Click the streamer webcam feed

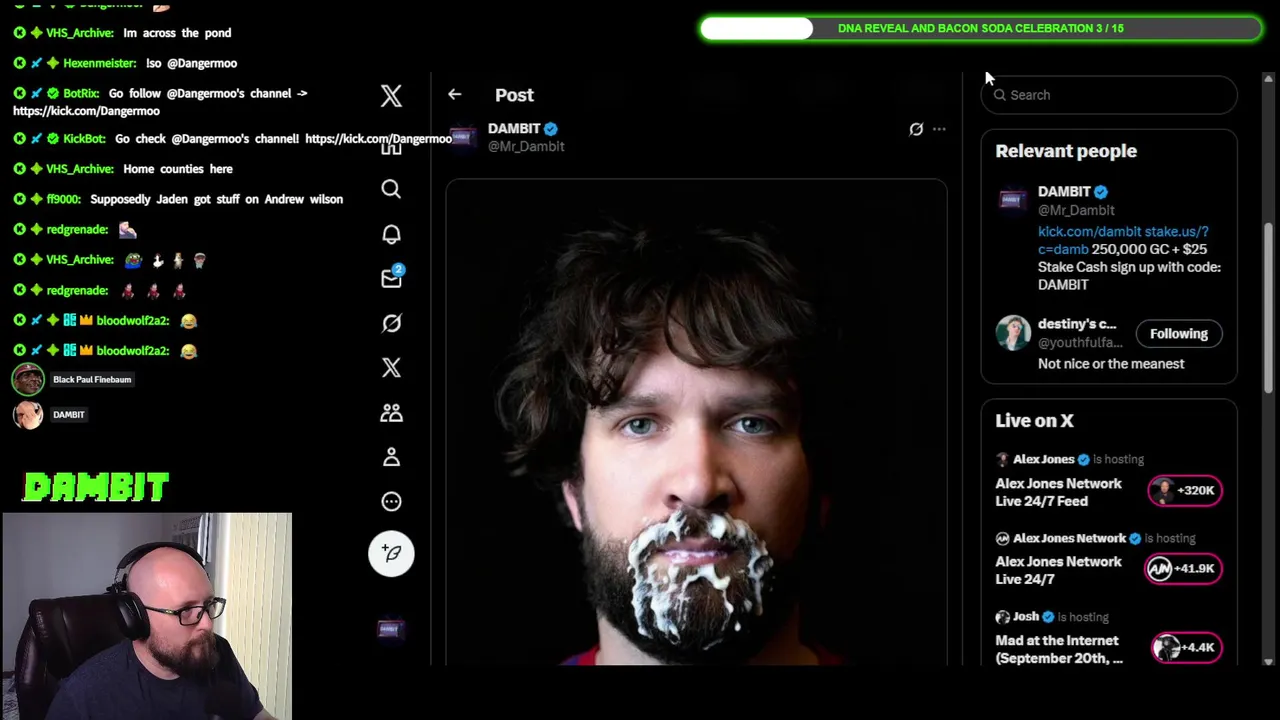[x=147, y=616]
